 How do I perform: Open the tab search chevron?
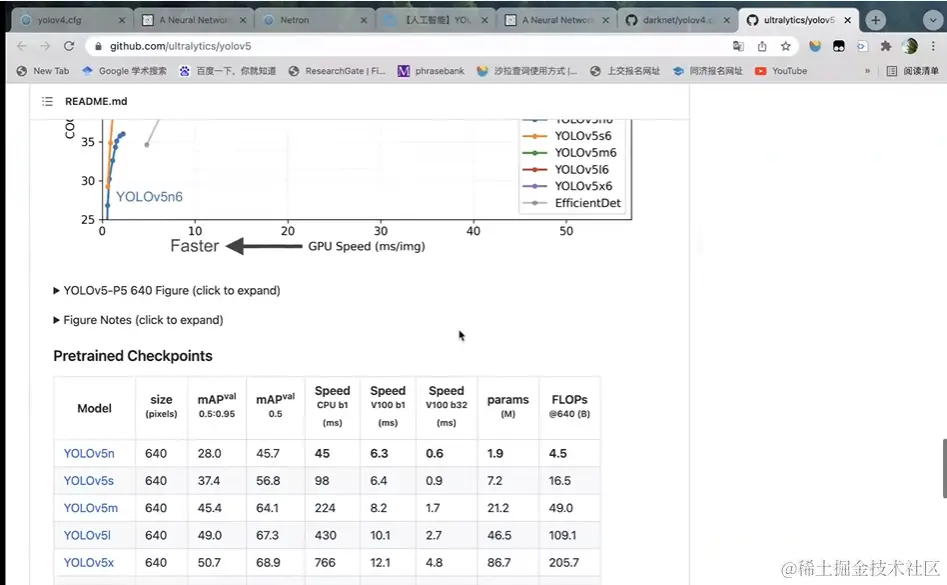pyautogui.click(x=932, y=20)
